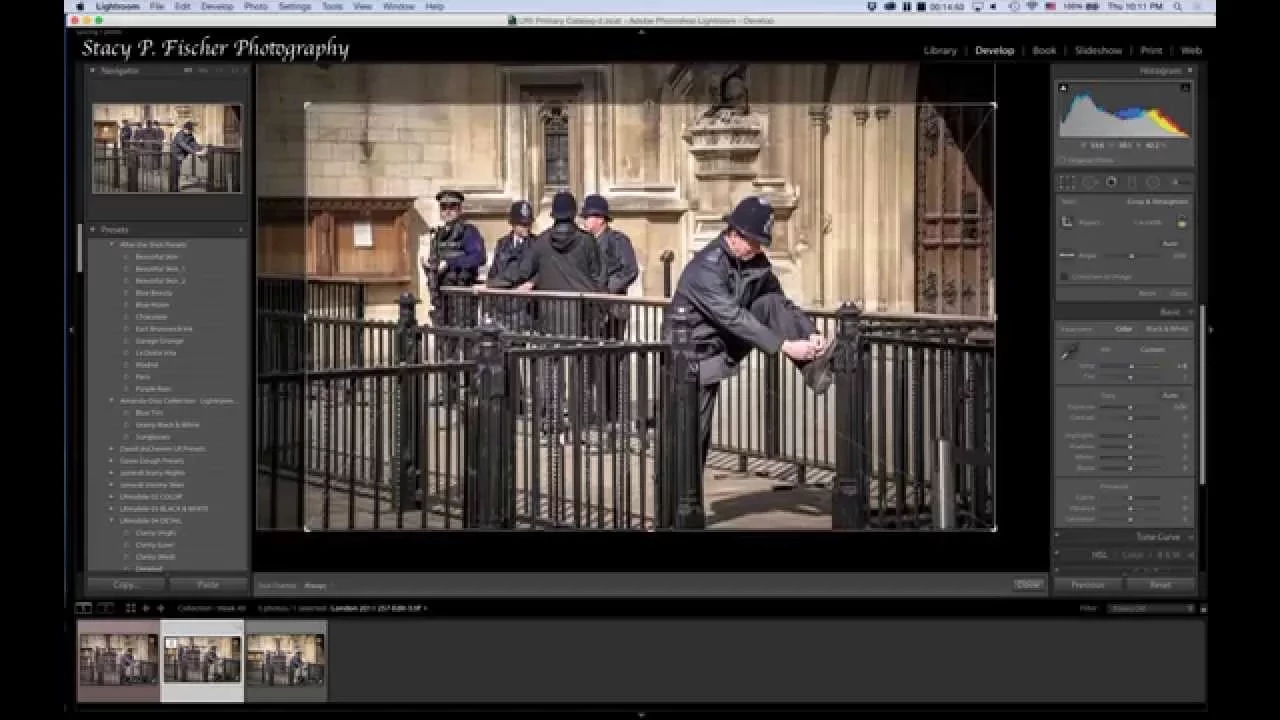Open white balance Custom dropdown
This screenshot has width=1280, height=720.
pyautogui.click(x=1152, y=349)
